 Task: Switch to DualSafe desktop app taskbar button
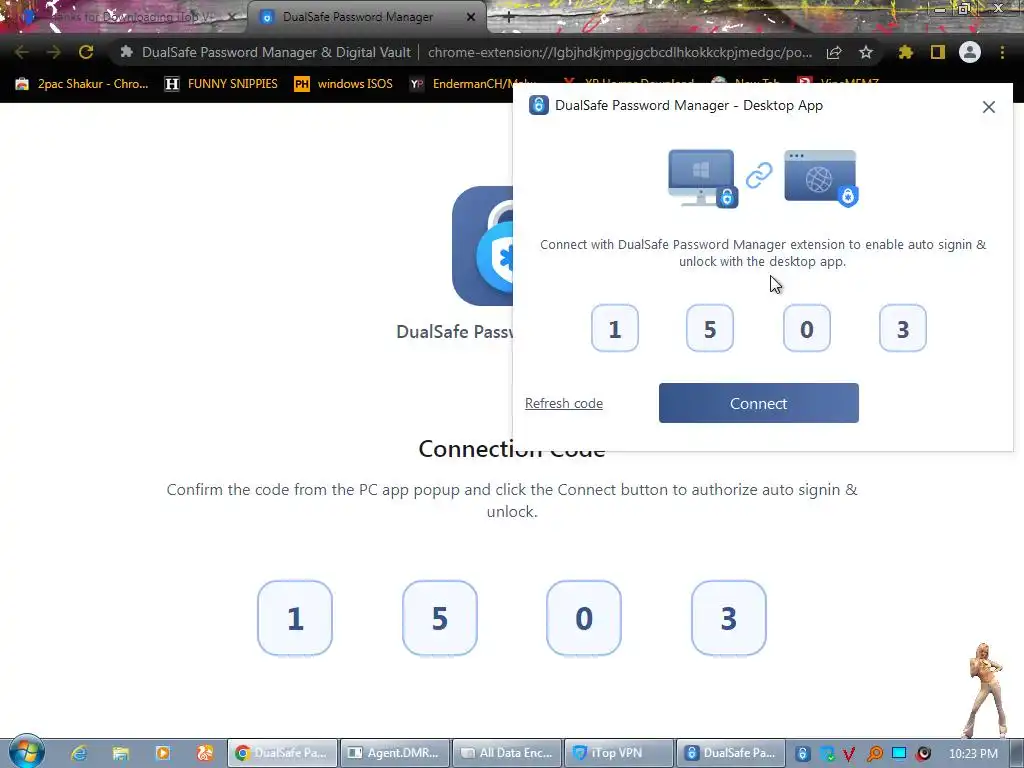(731, 753)
